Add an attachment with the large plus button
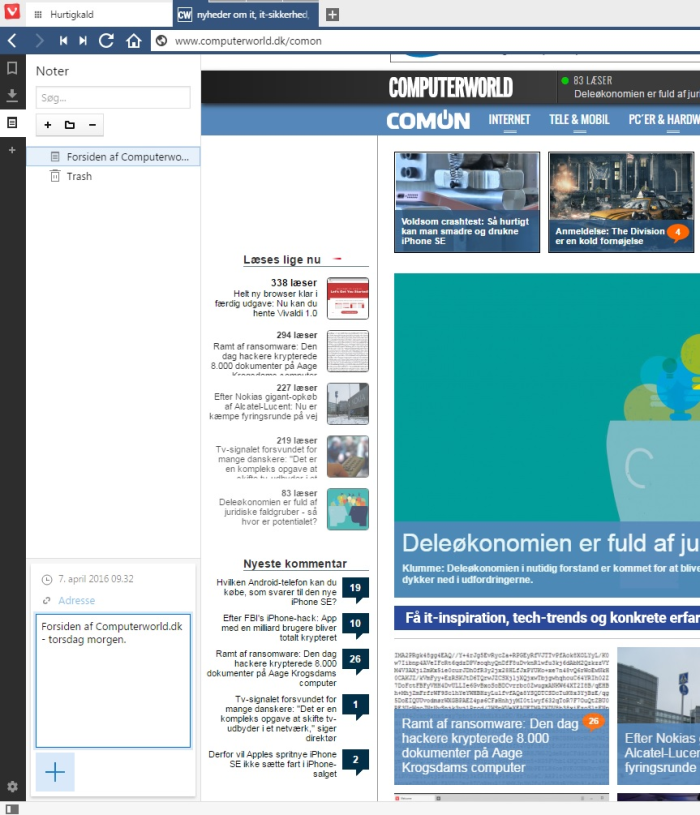Screen dimensions: 700x815 pos(55,772)
